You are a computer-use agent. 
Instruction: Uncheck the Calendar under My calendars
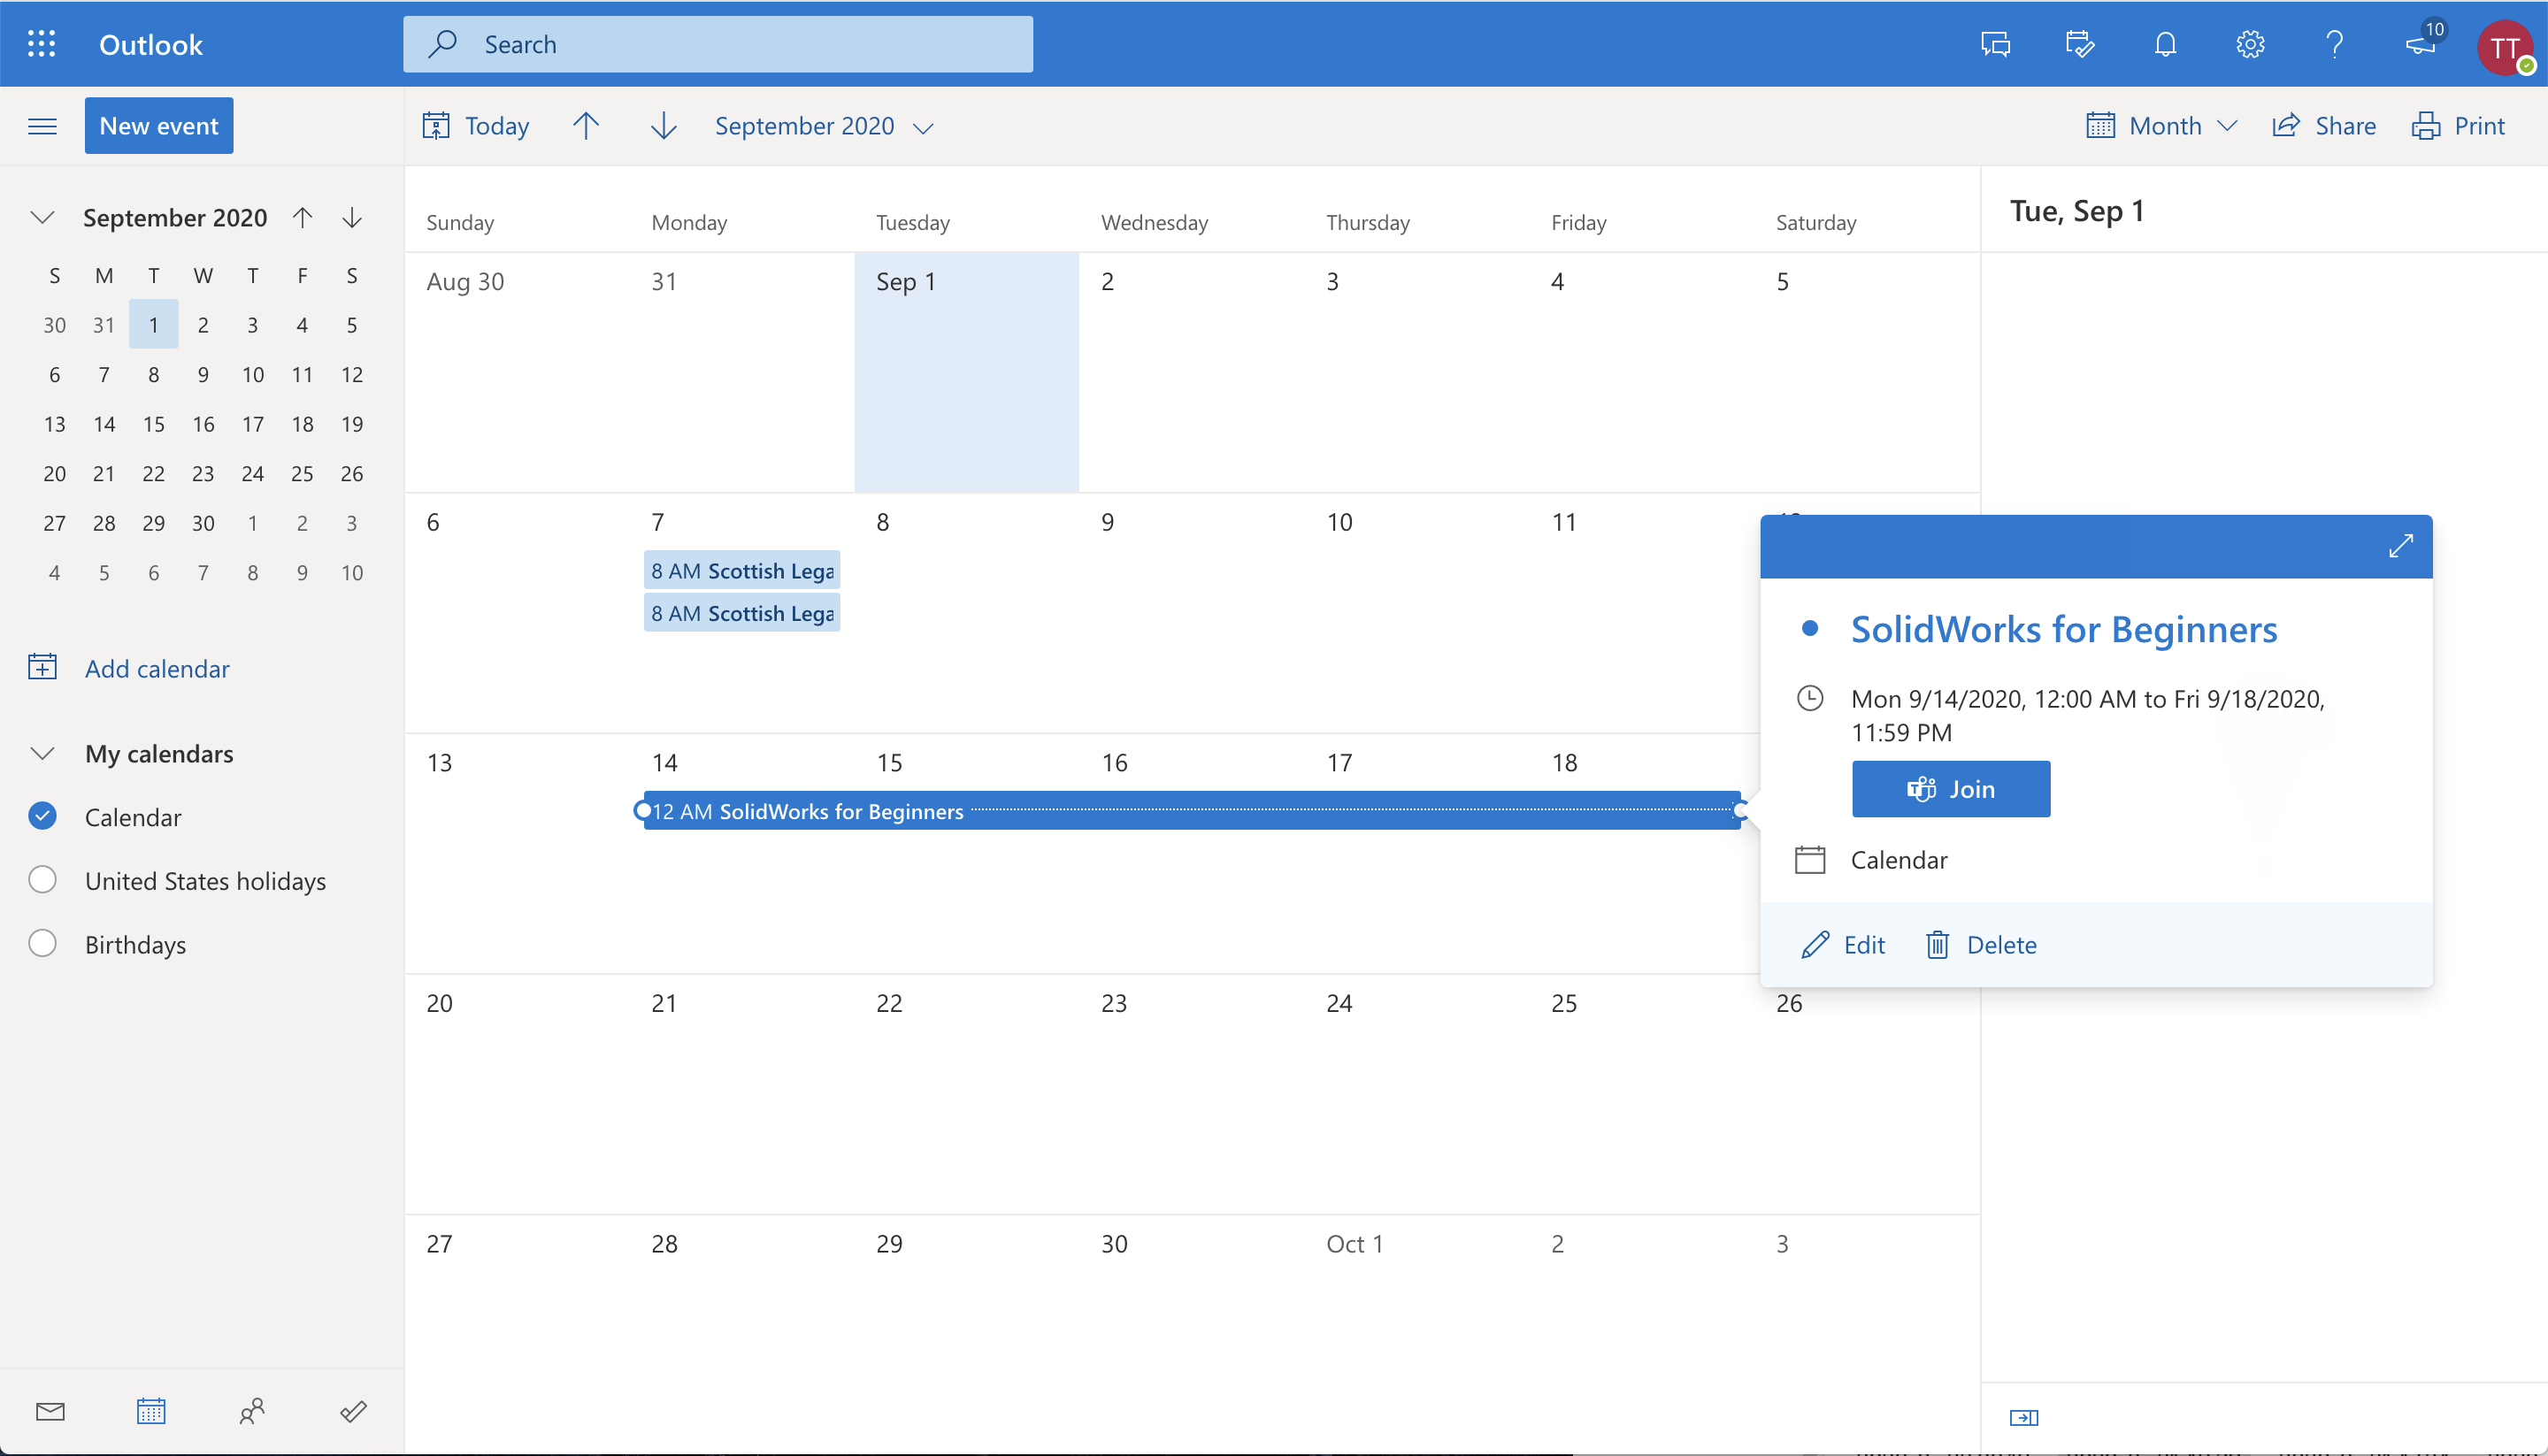tap(41, 816)
